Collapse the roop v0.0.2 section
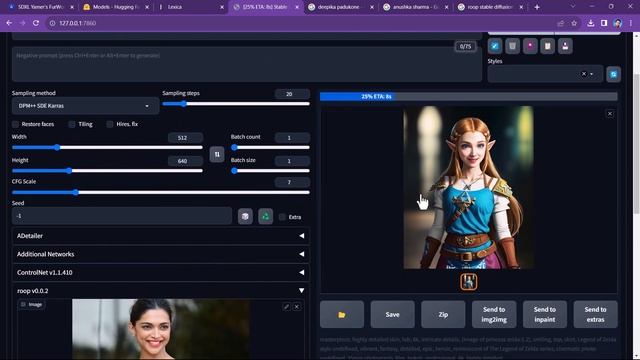The image size is (640, 360). [160, 291]
